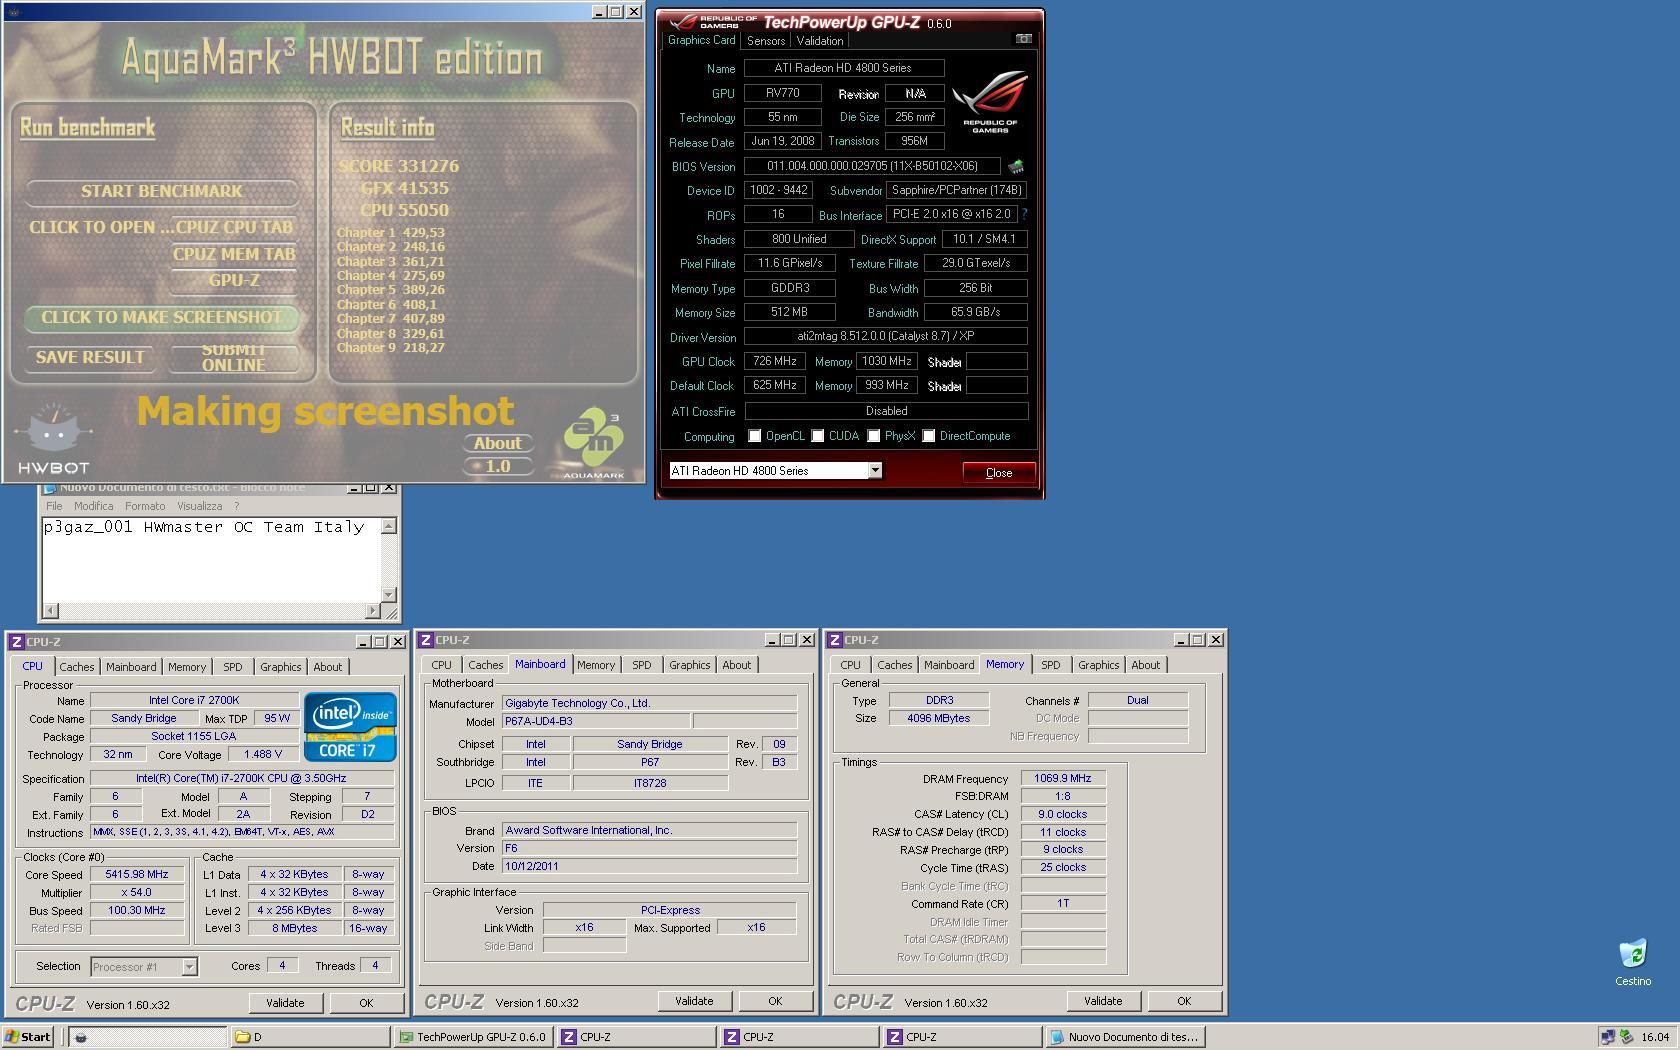
Task: Open the Formato menu in Notepad
Action: click(145, 506)
